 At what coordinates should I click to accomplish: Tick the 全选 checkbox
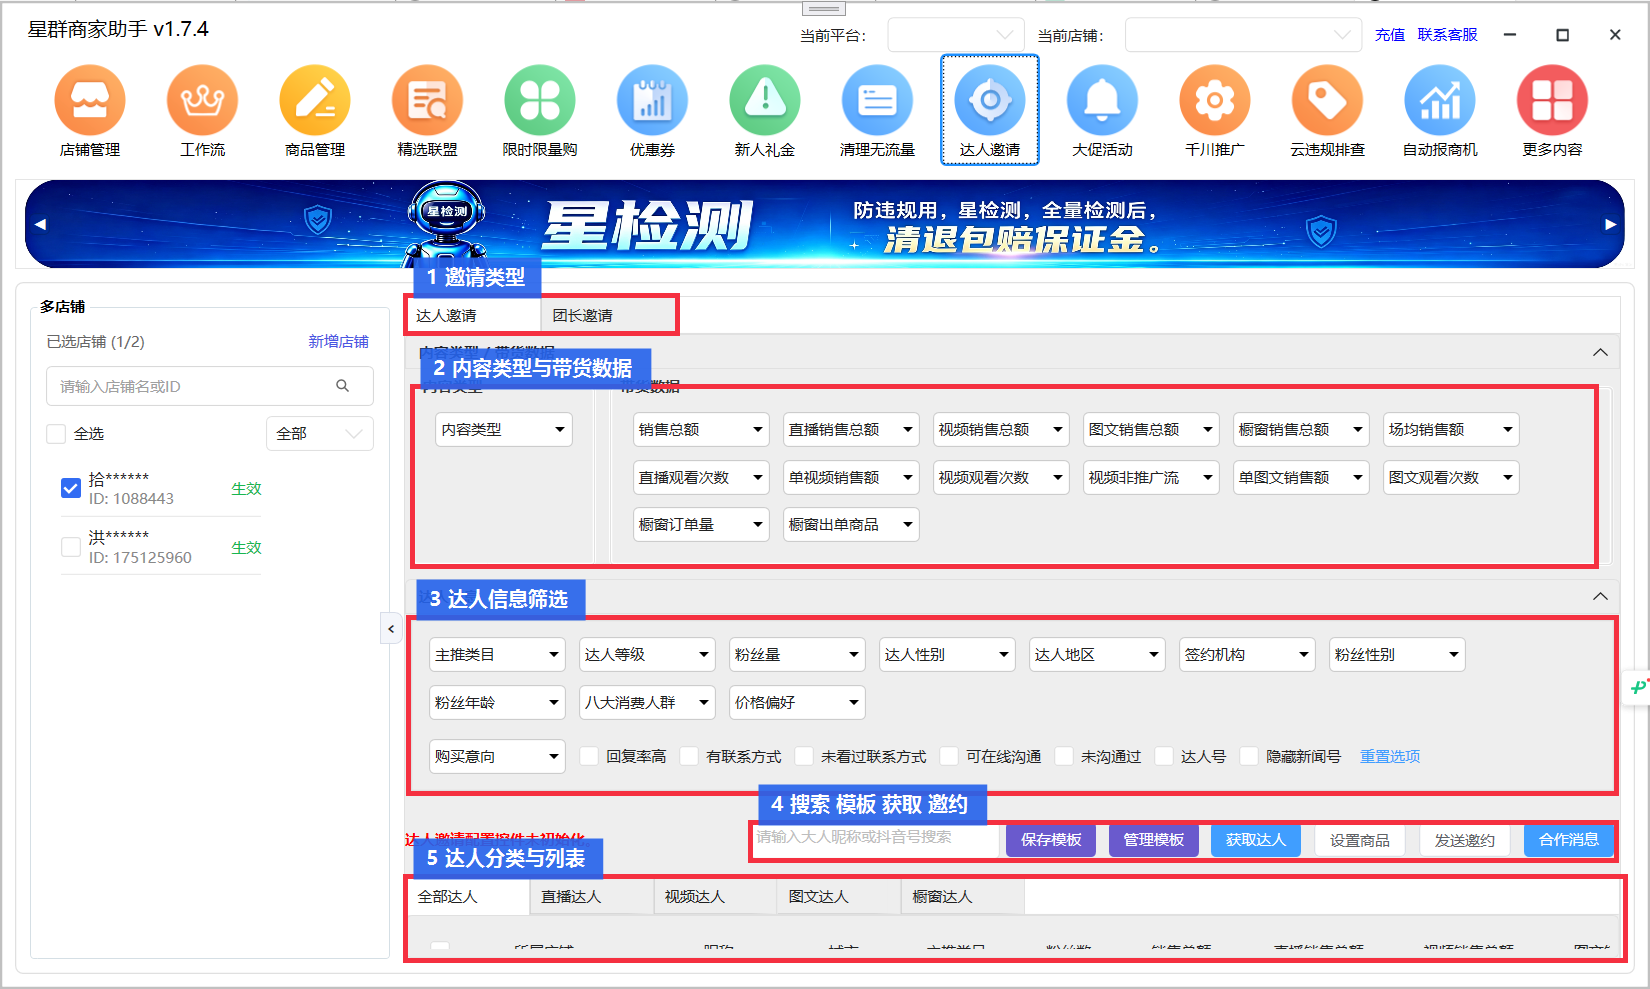[x=56, y=434]
